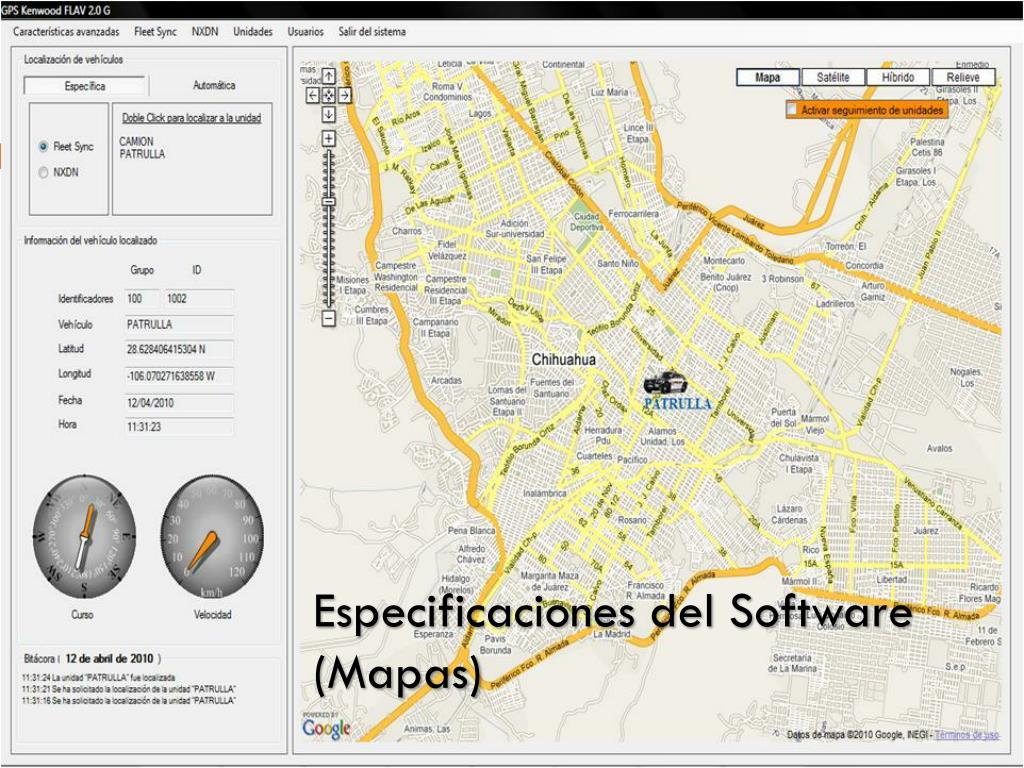1024x768 pixels.
Task: Select PATRULLA in the unit list
Action: [x=142, y=154]
